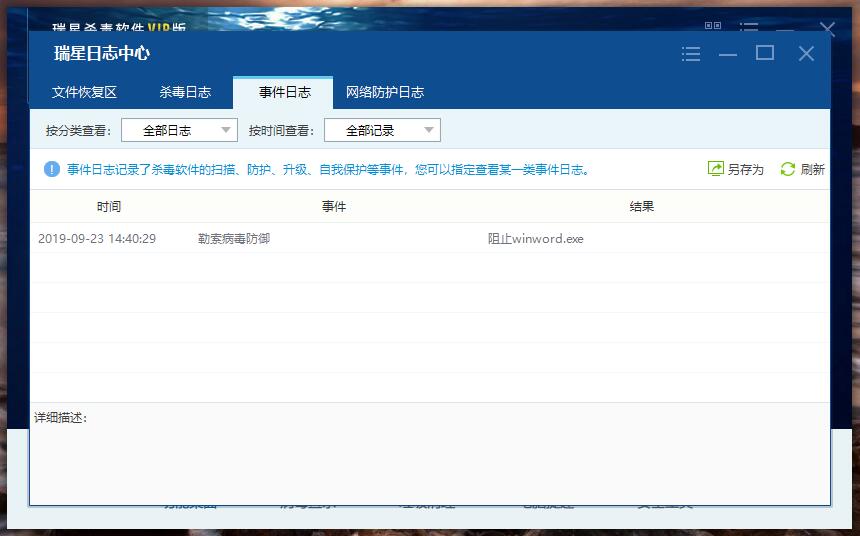Close the 瑞星日志中心 window
860x536 pixels.
pyautogui.click(x=806, y=53)
